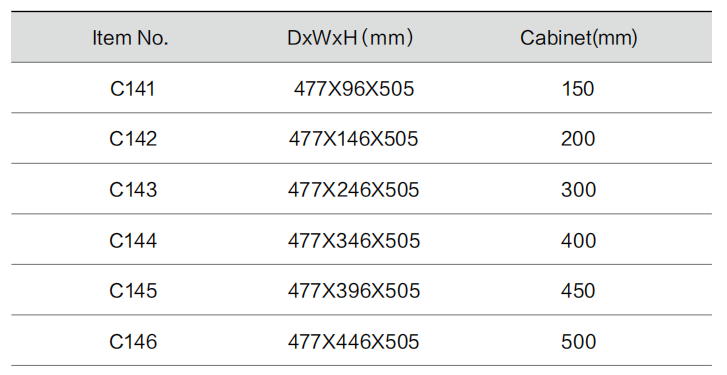Click the Cabinet(mm) column header
This screenshot has height=375, width=727.
(x=579, y=38)
